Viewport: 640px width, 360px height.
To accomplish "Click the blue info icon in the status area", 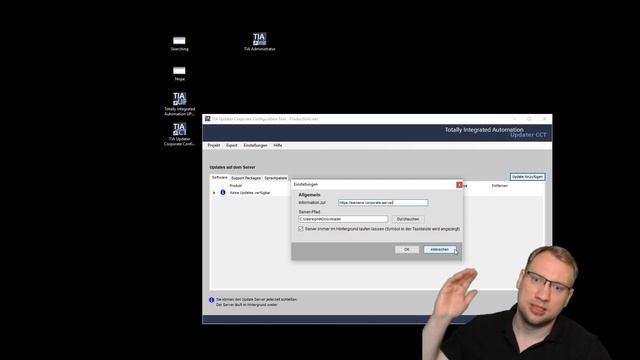I will point(211,300).
